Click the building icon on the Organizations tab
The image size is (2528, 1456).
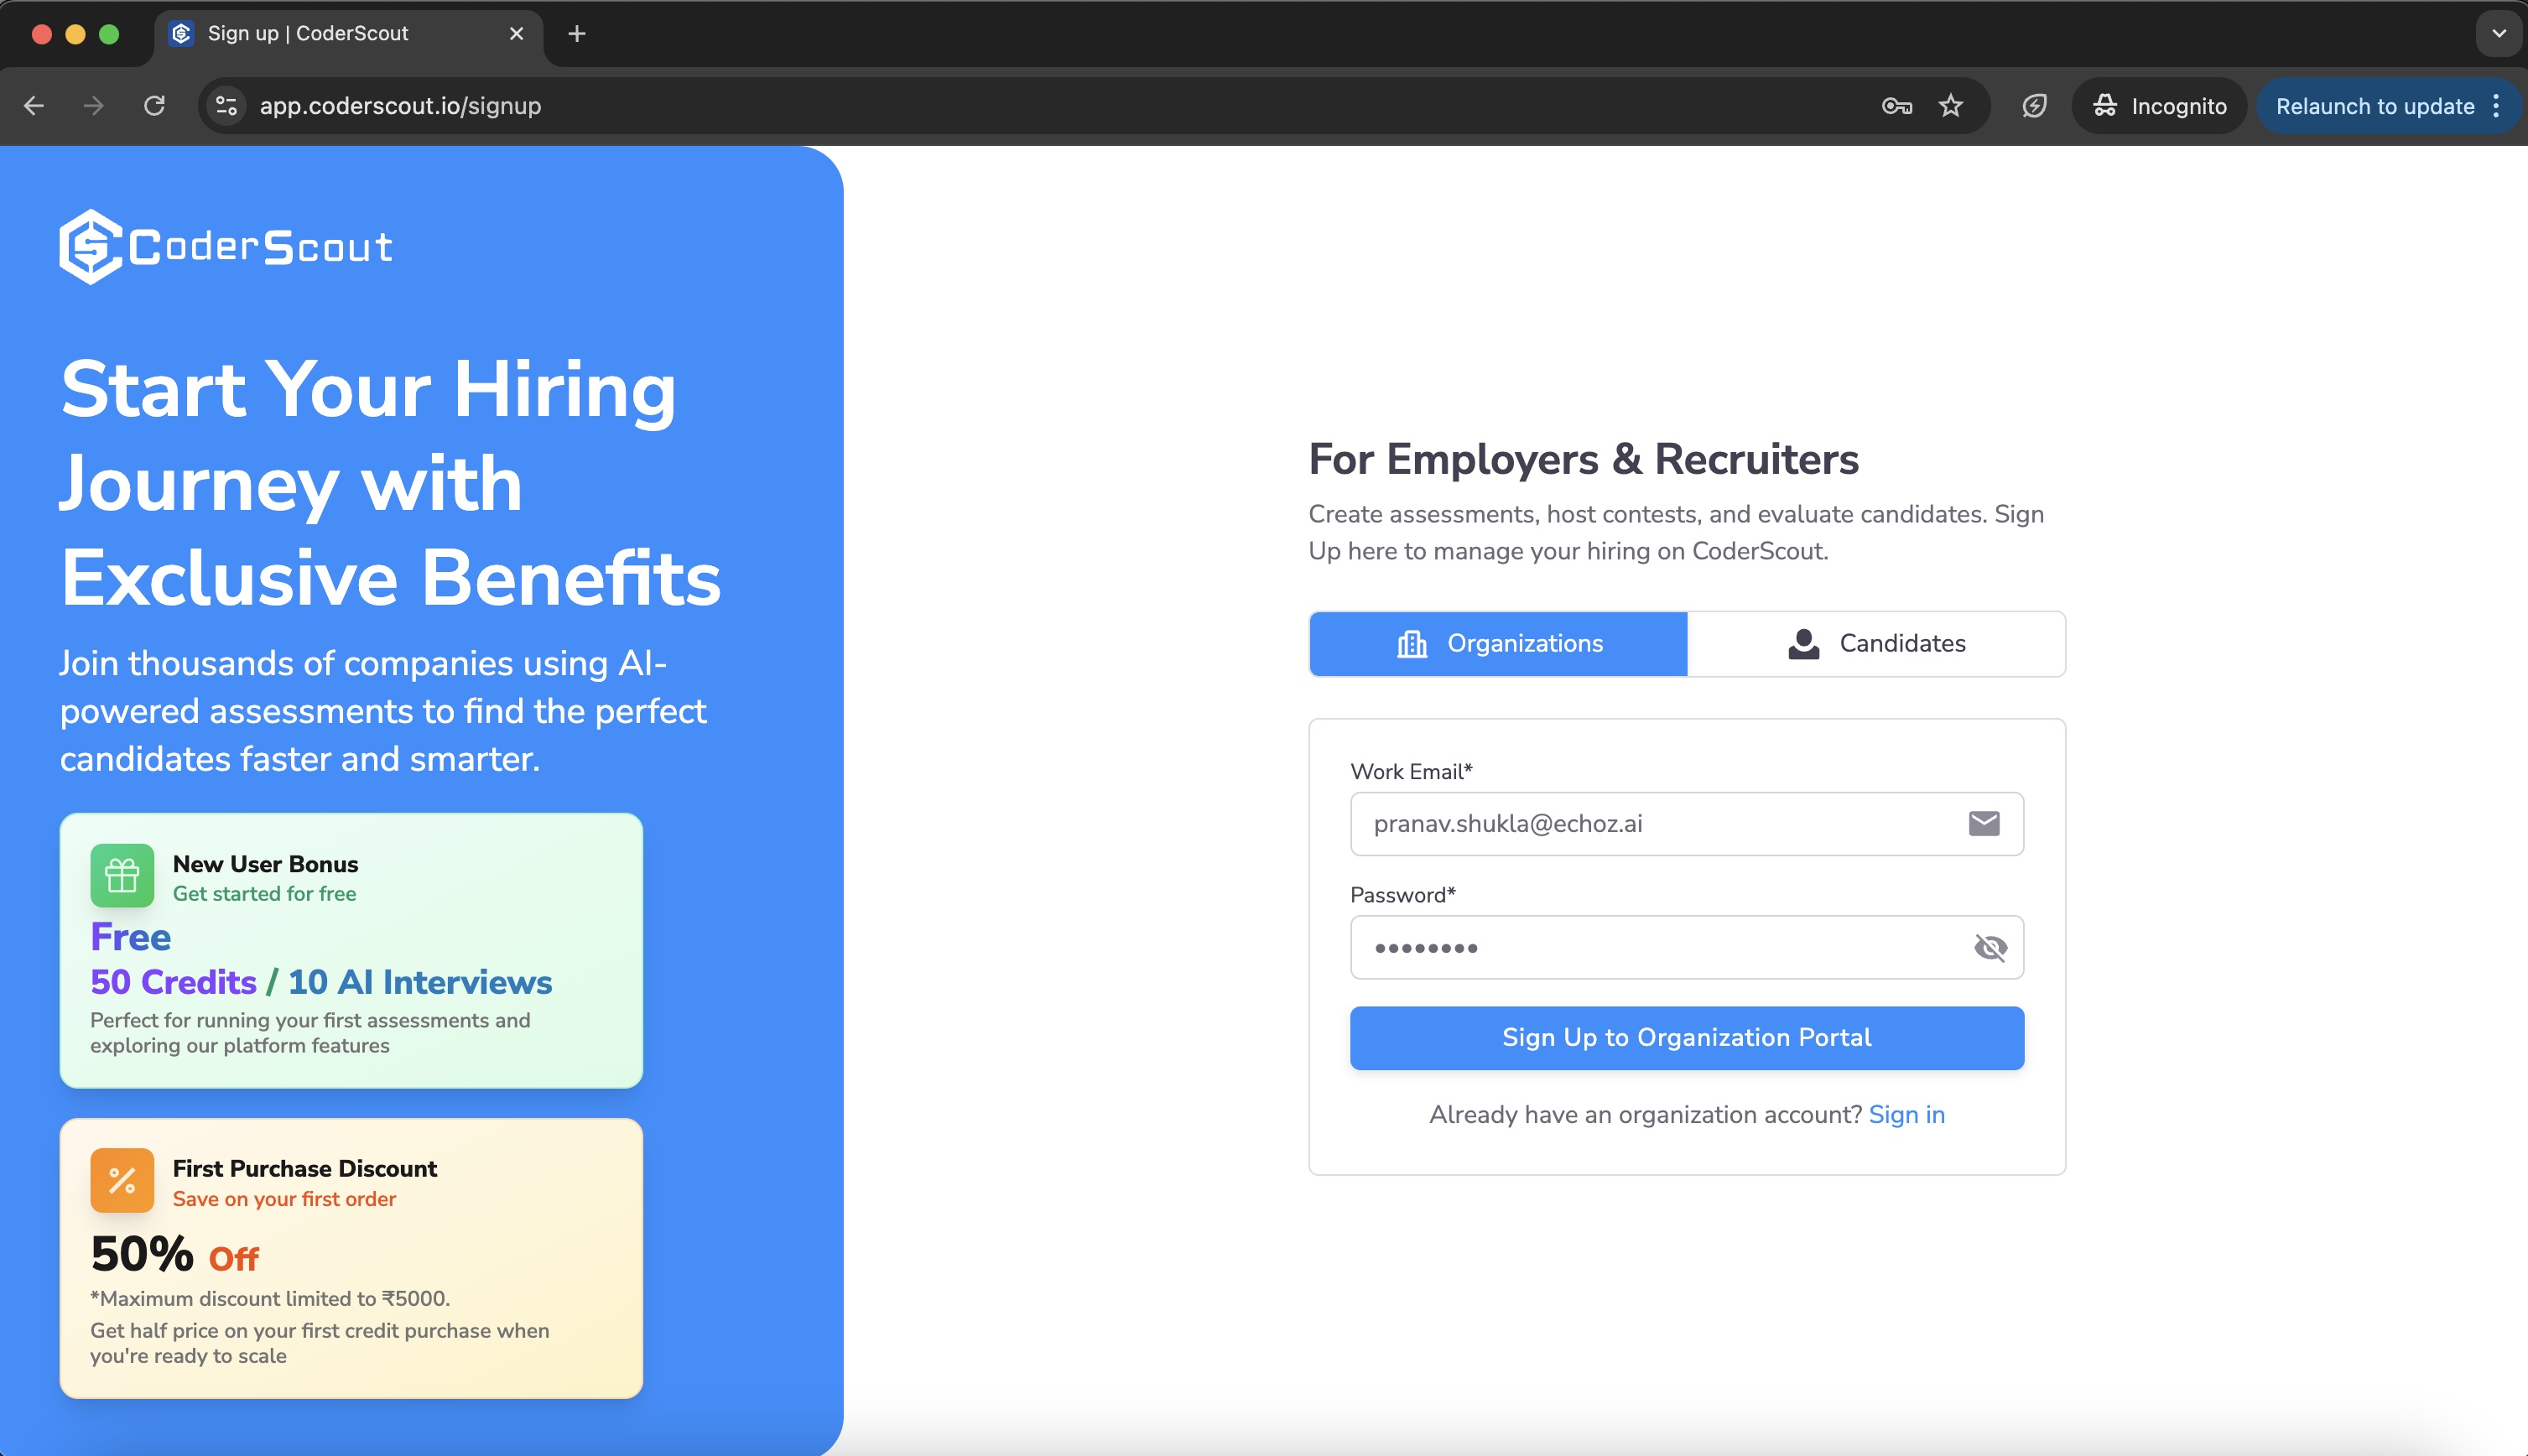coord(1410,643)
